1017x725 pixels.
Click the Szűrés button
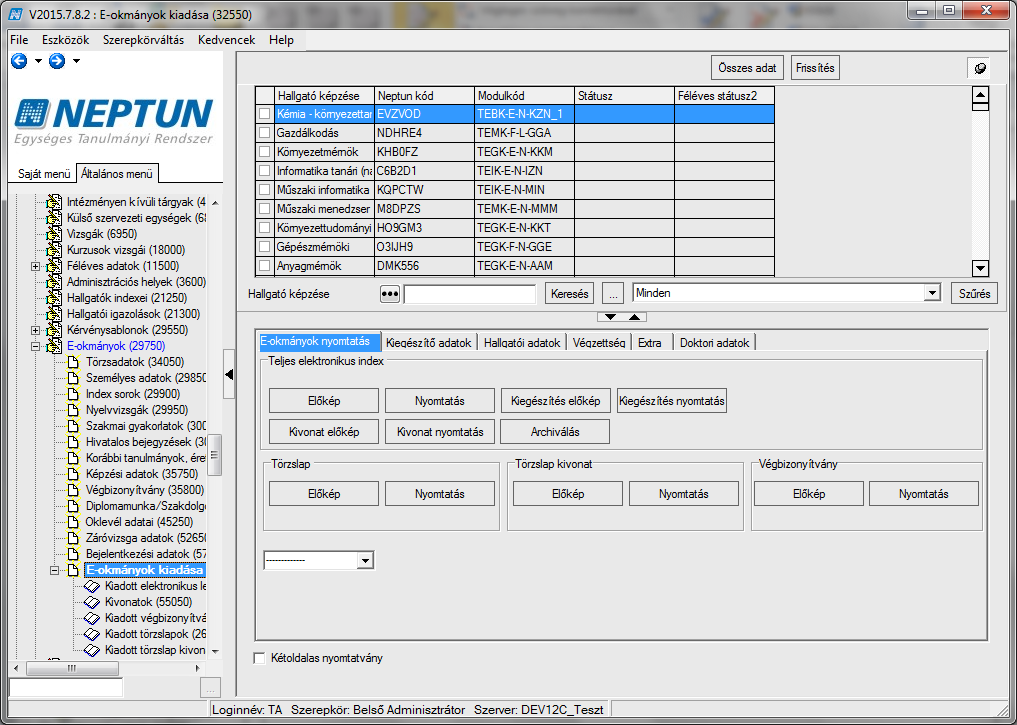click(x=974, y=294)
